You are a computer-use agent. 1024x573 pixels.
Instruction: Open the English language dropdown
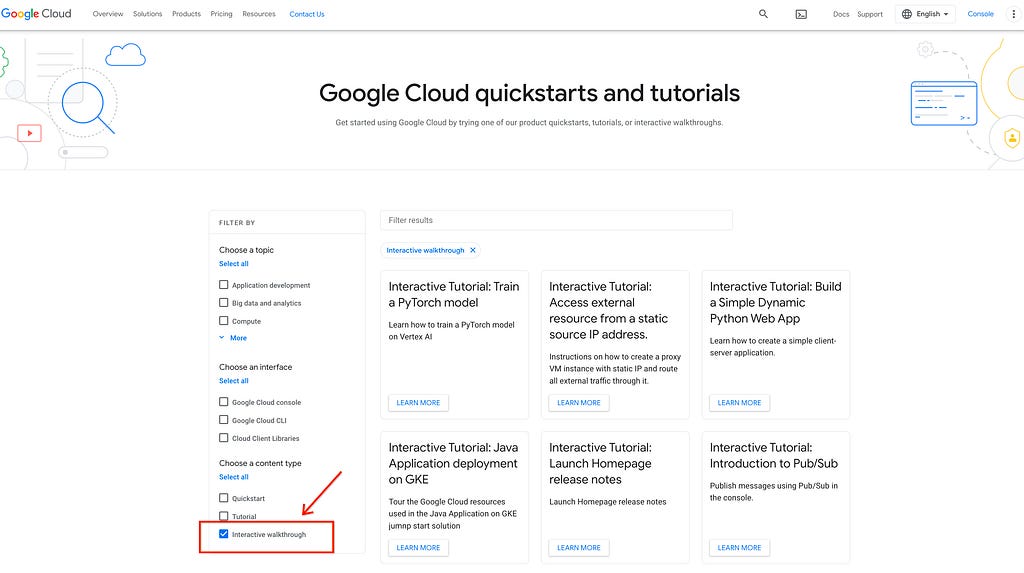[925, 14]
